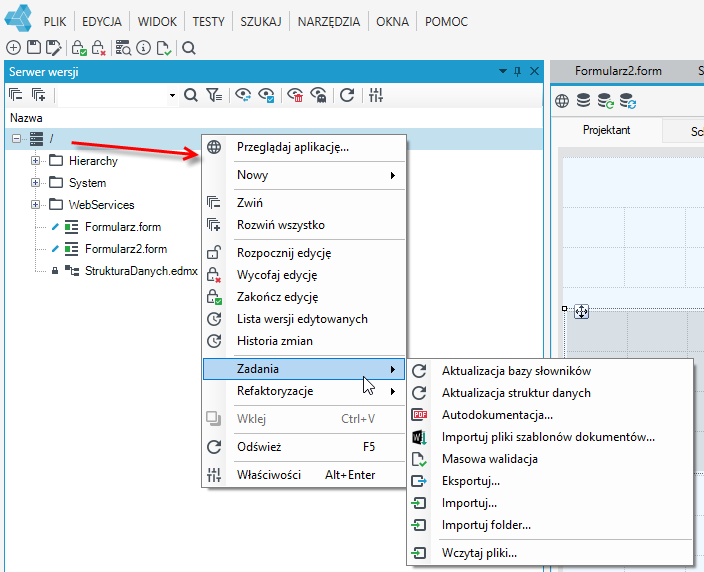The image size is (704, 572).
Task: Select Formularz.form in tree
Action: click(x=123, y=227)
